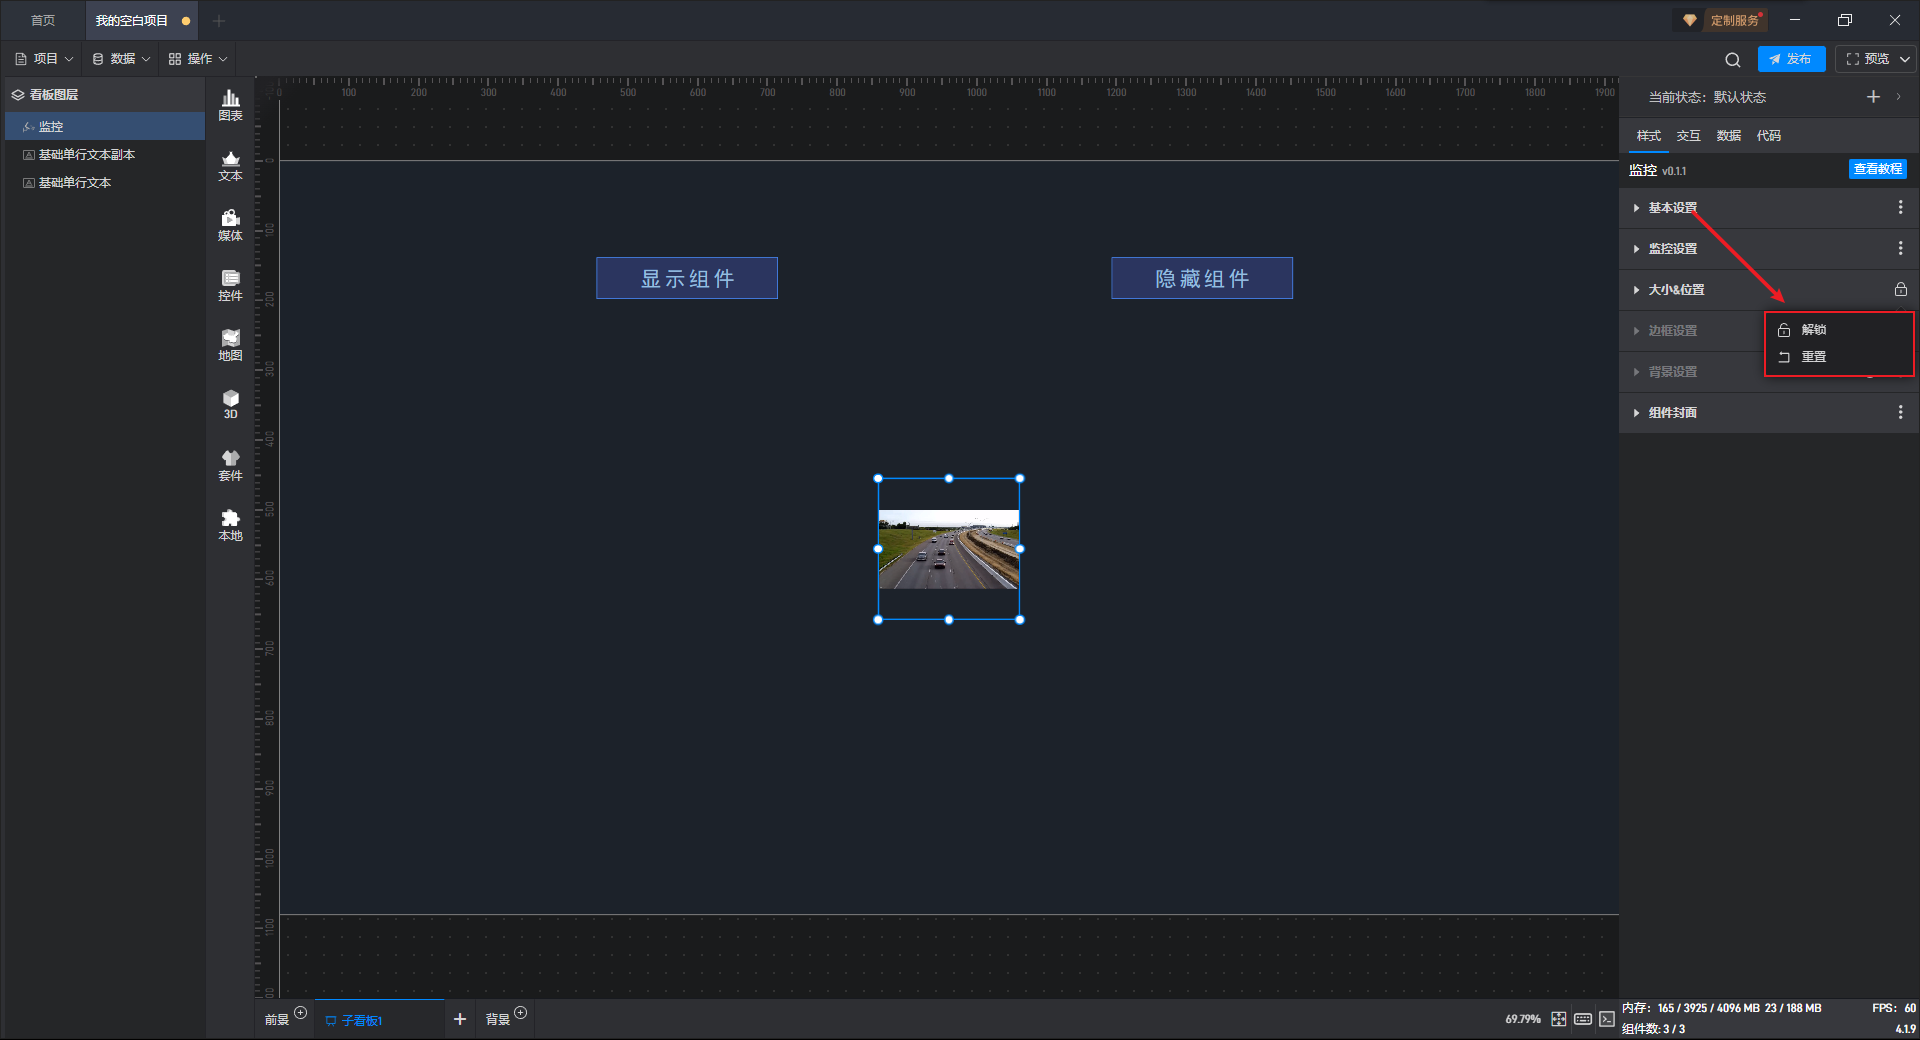The image size is (1920, 1040).
Task: Click the 组件数: 3 / 3 status text
Action: point(1653,1029)
